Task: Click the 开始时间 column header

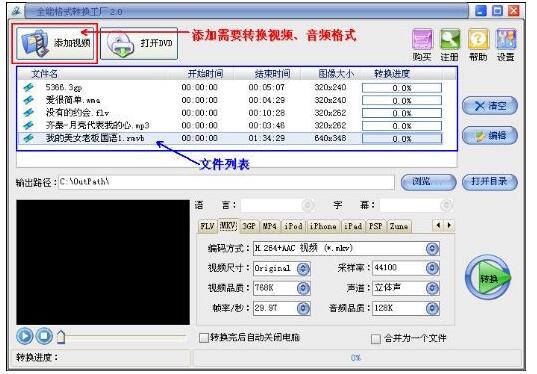Action: [205, 74]
